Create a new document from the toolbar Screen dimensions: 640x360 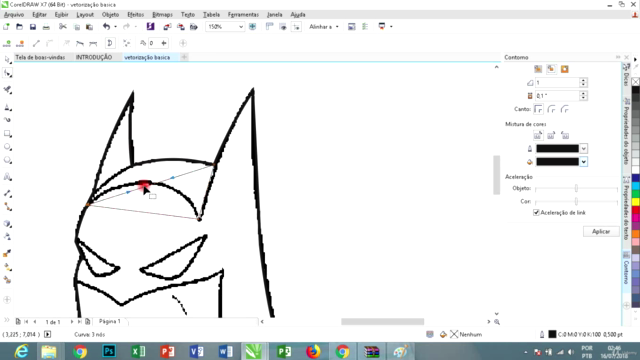6,27
